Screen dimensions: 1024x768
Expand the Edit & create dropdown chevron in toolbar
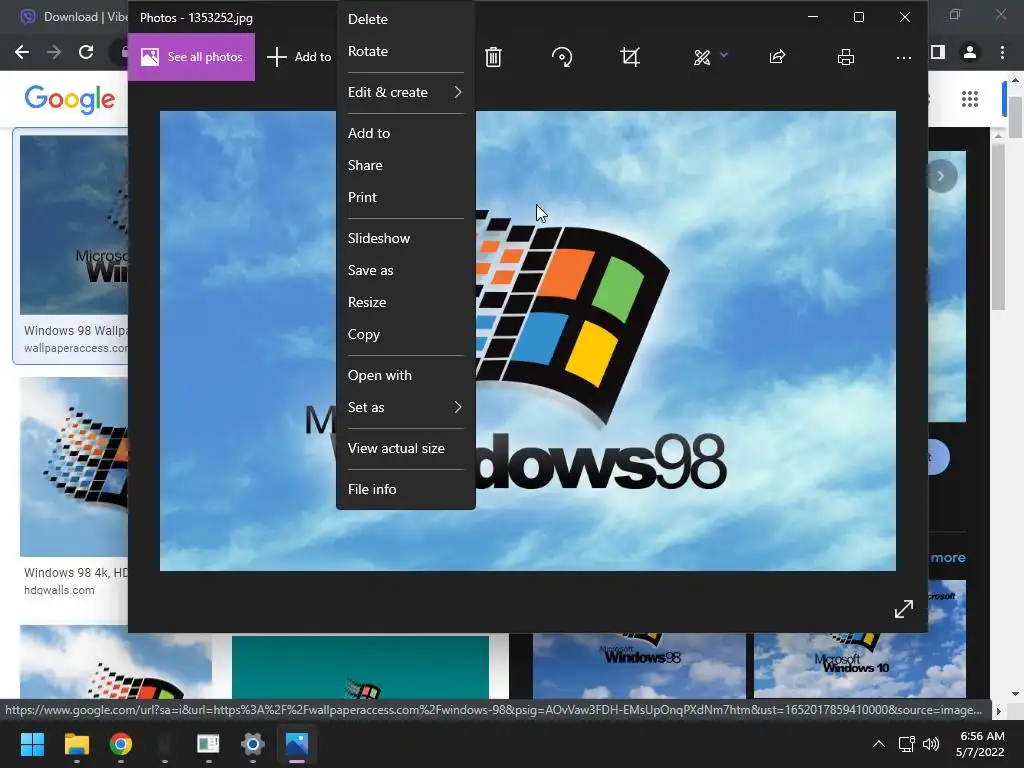(724, 56)
